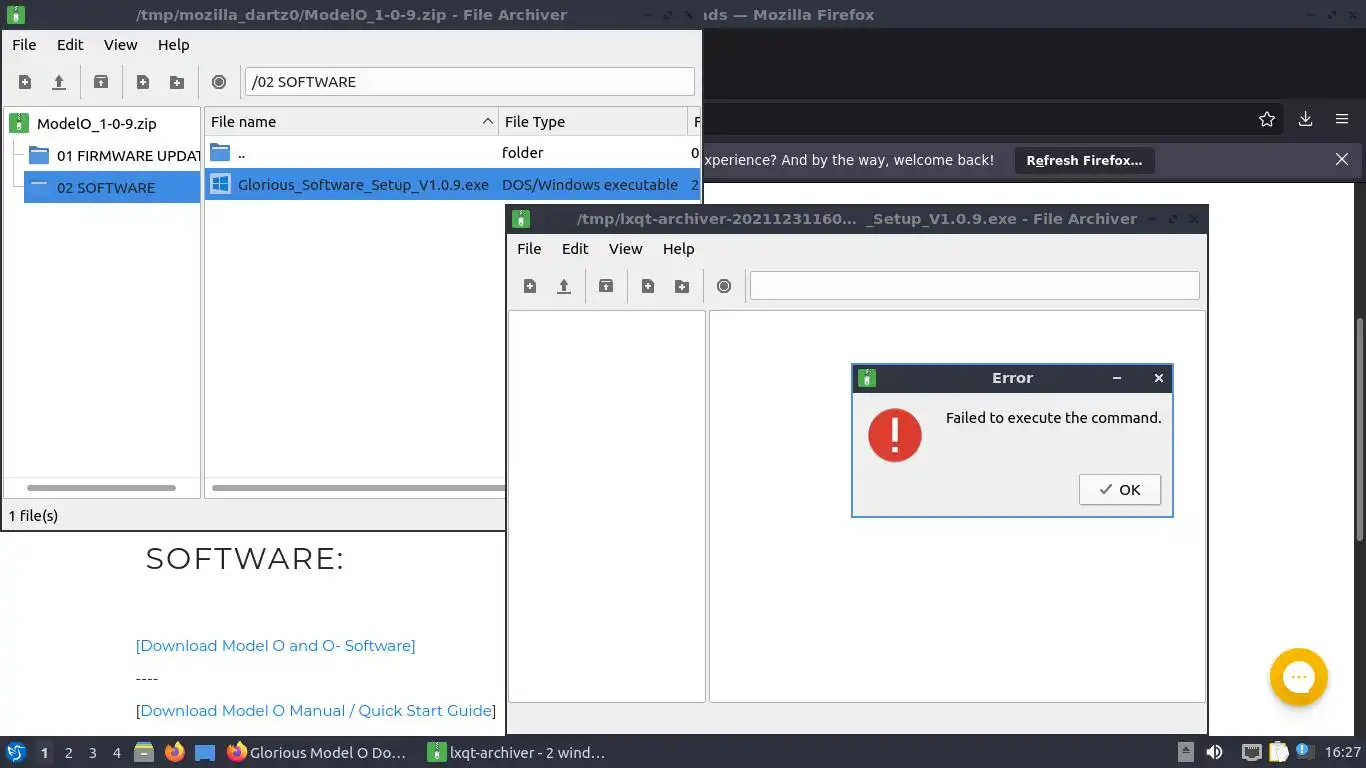The height and width of the screenshot is (768, 1366).
Task: Select ModelO_1-0-9.zip root tree item
Action: coord(96,124)
